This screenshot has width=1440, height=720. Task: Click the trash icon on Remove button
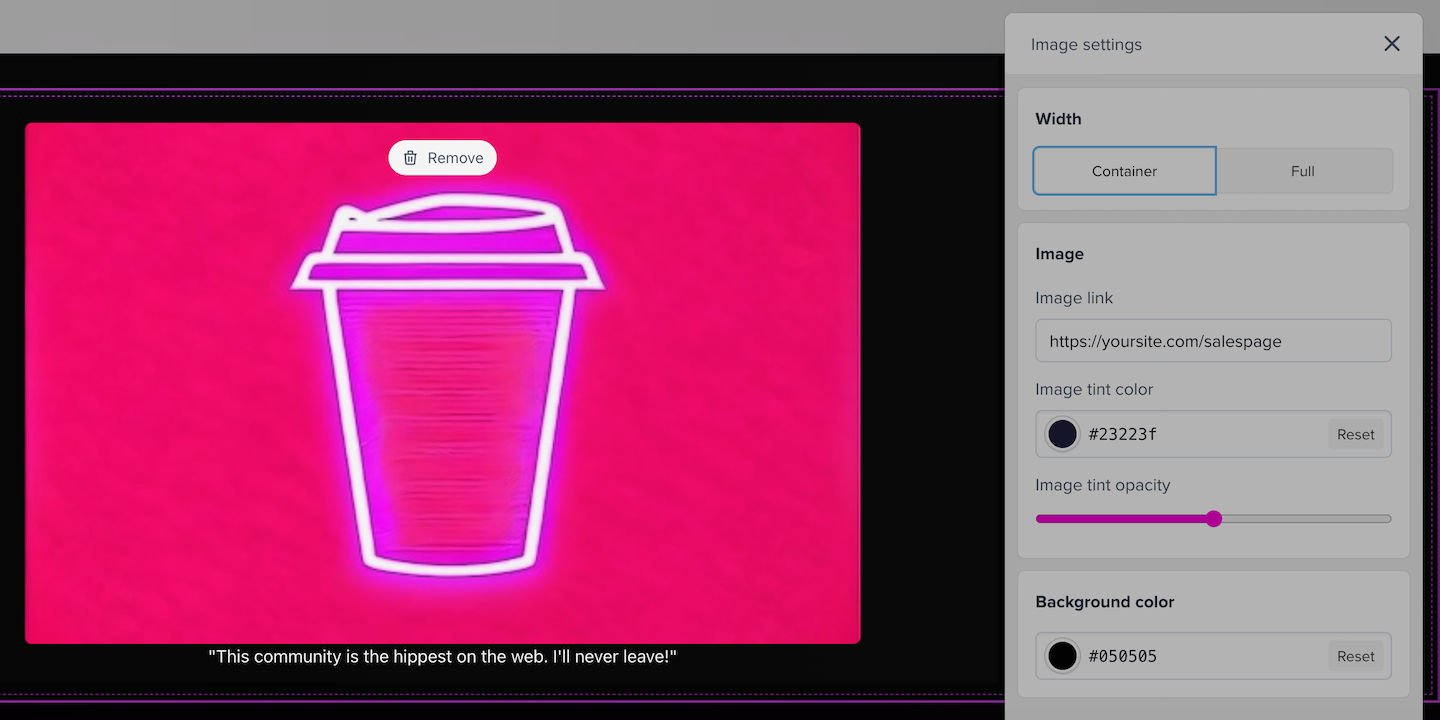410,158
